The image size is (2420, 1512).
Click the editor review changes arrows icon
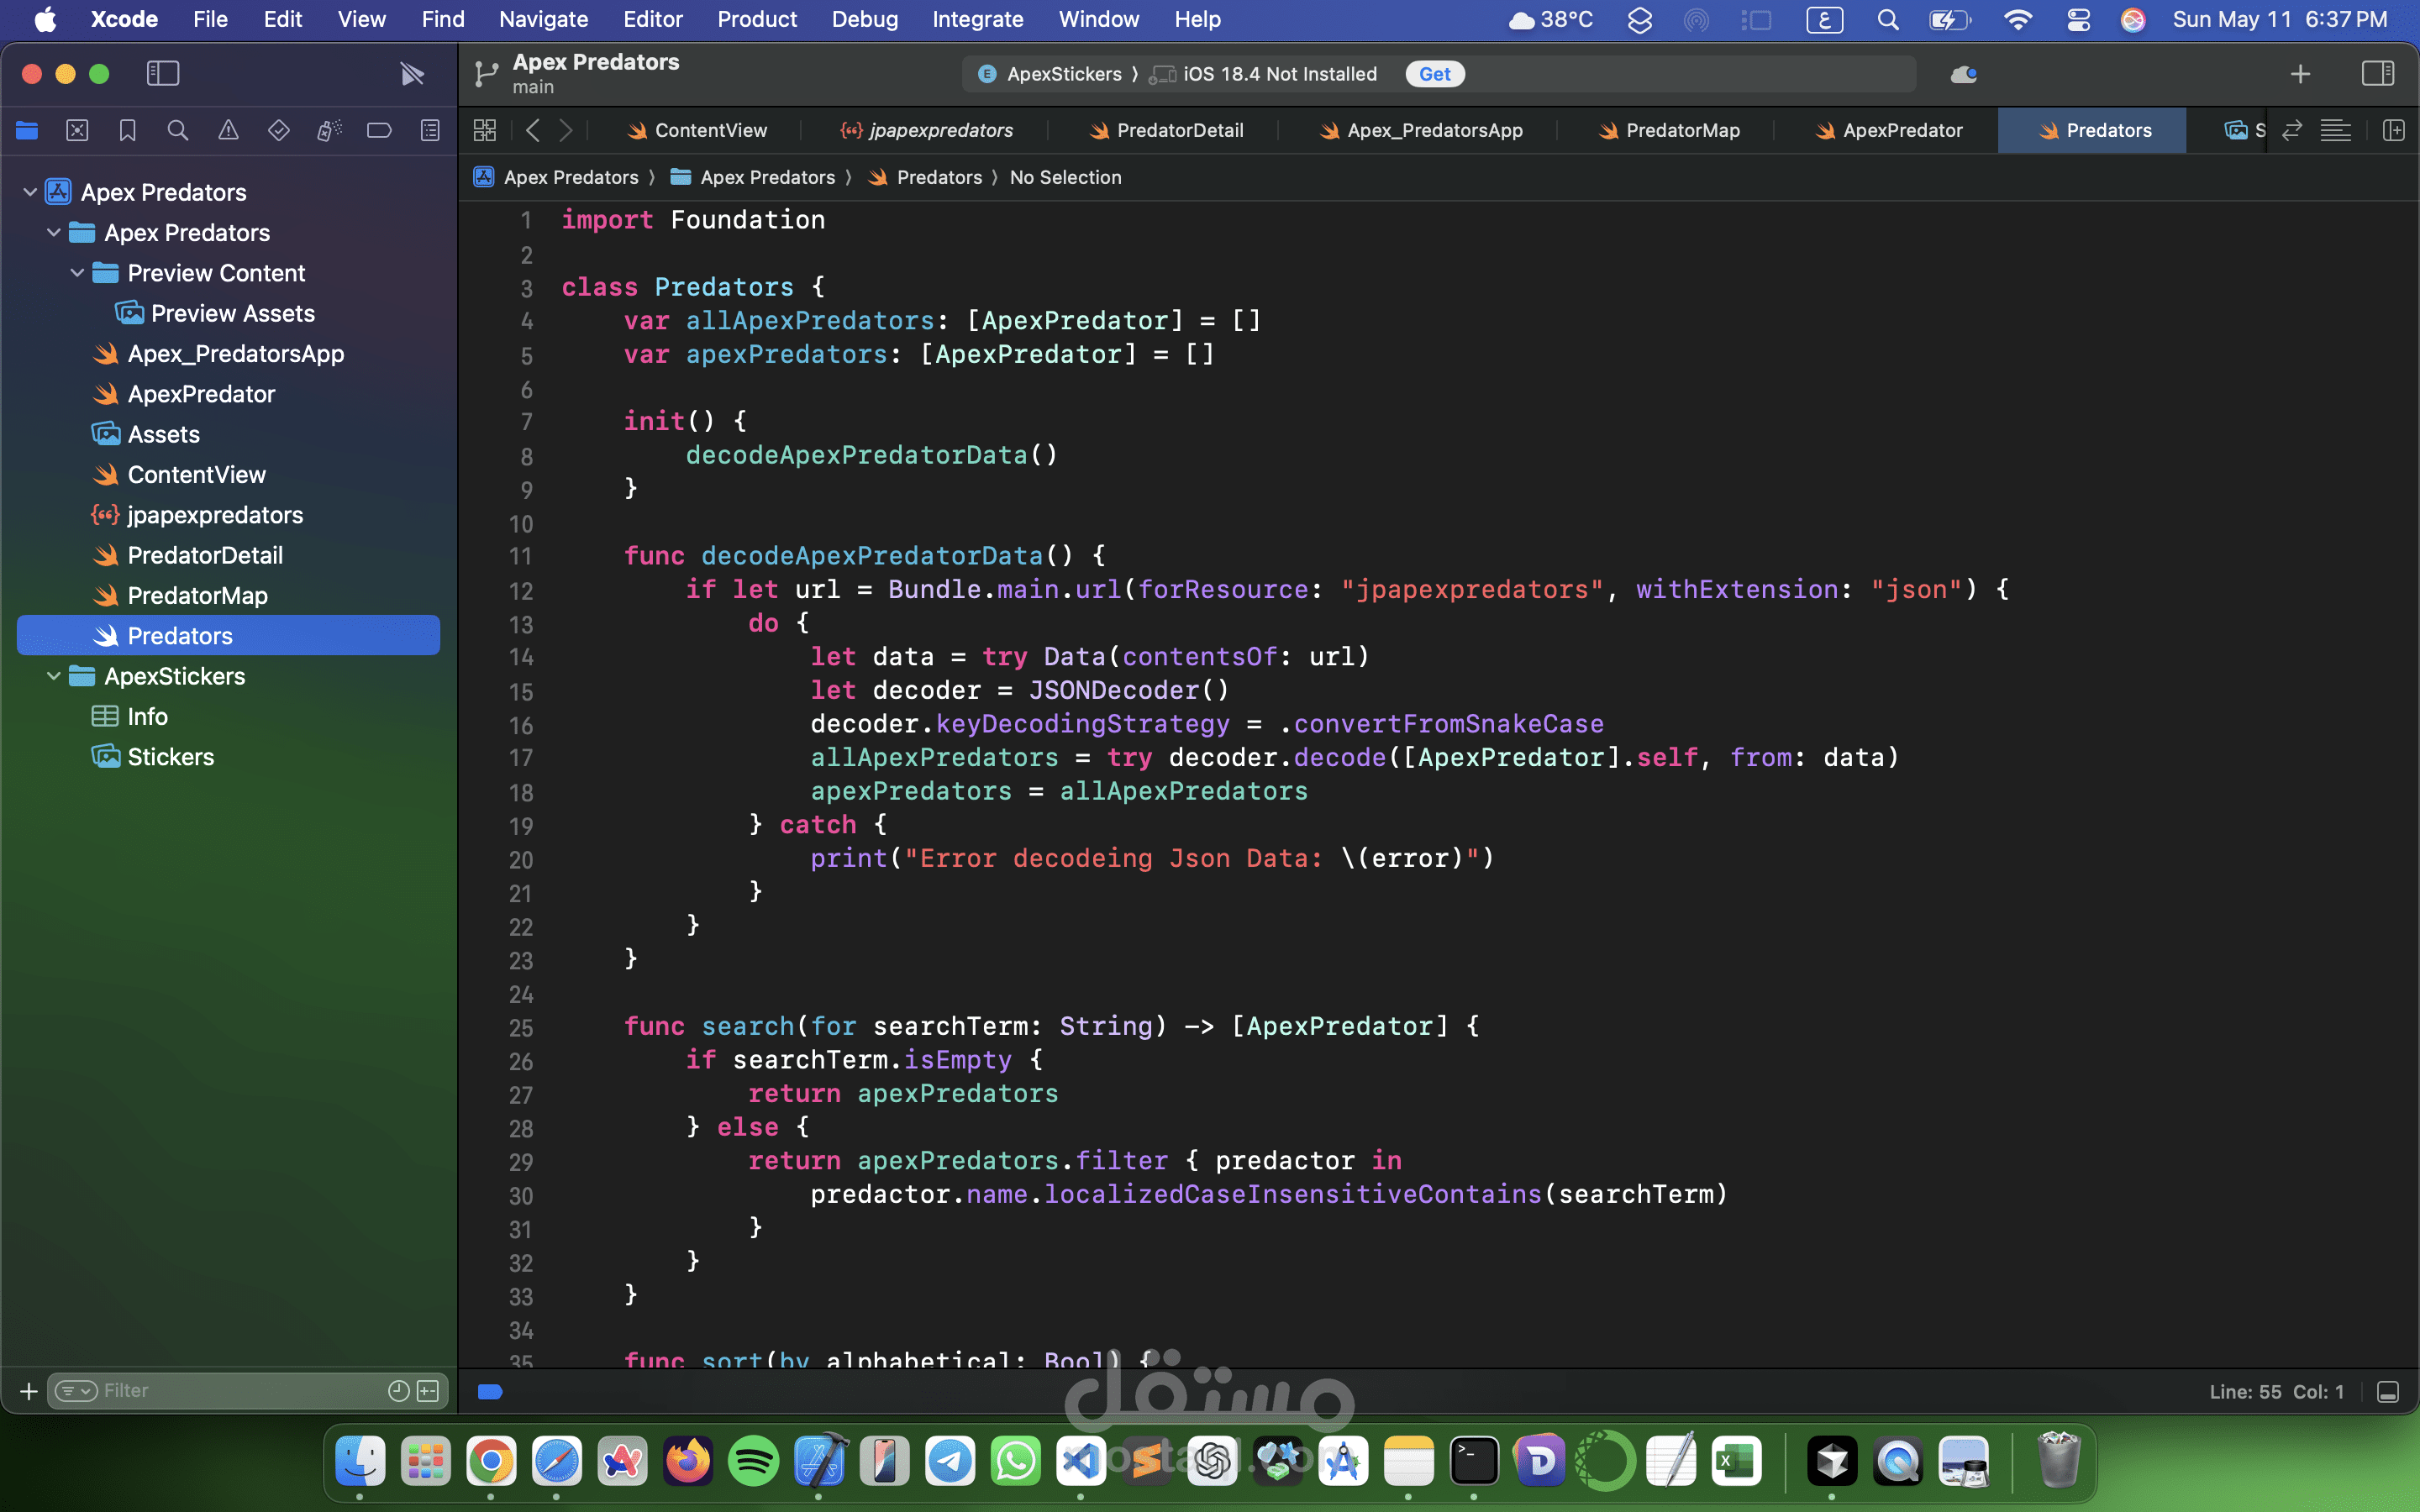click(2292, 130)
